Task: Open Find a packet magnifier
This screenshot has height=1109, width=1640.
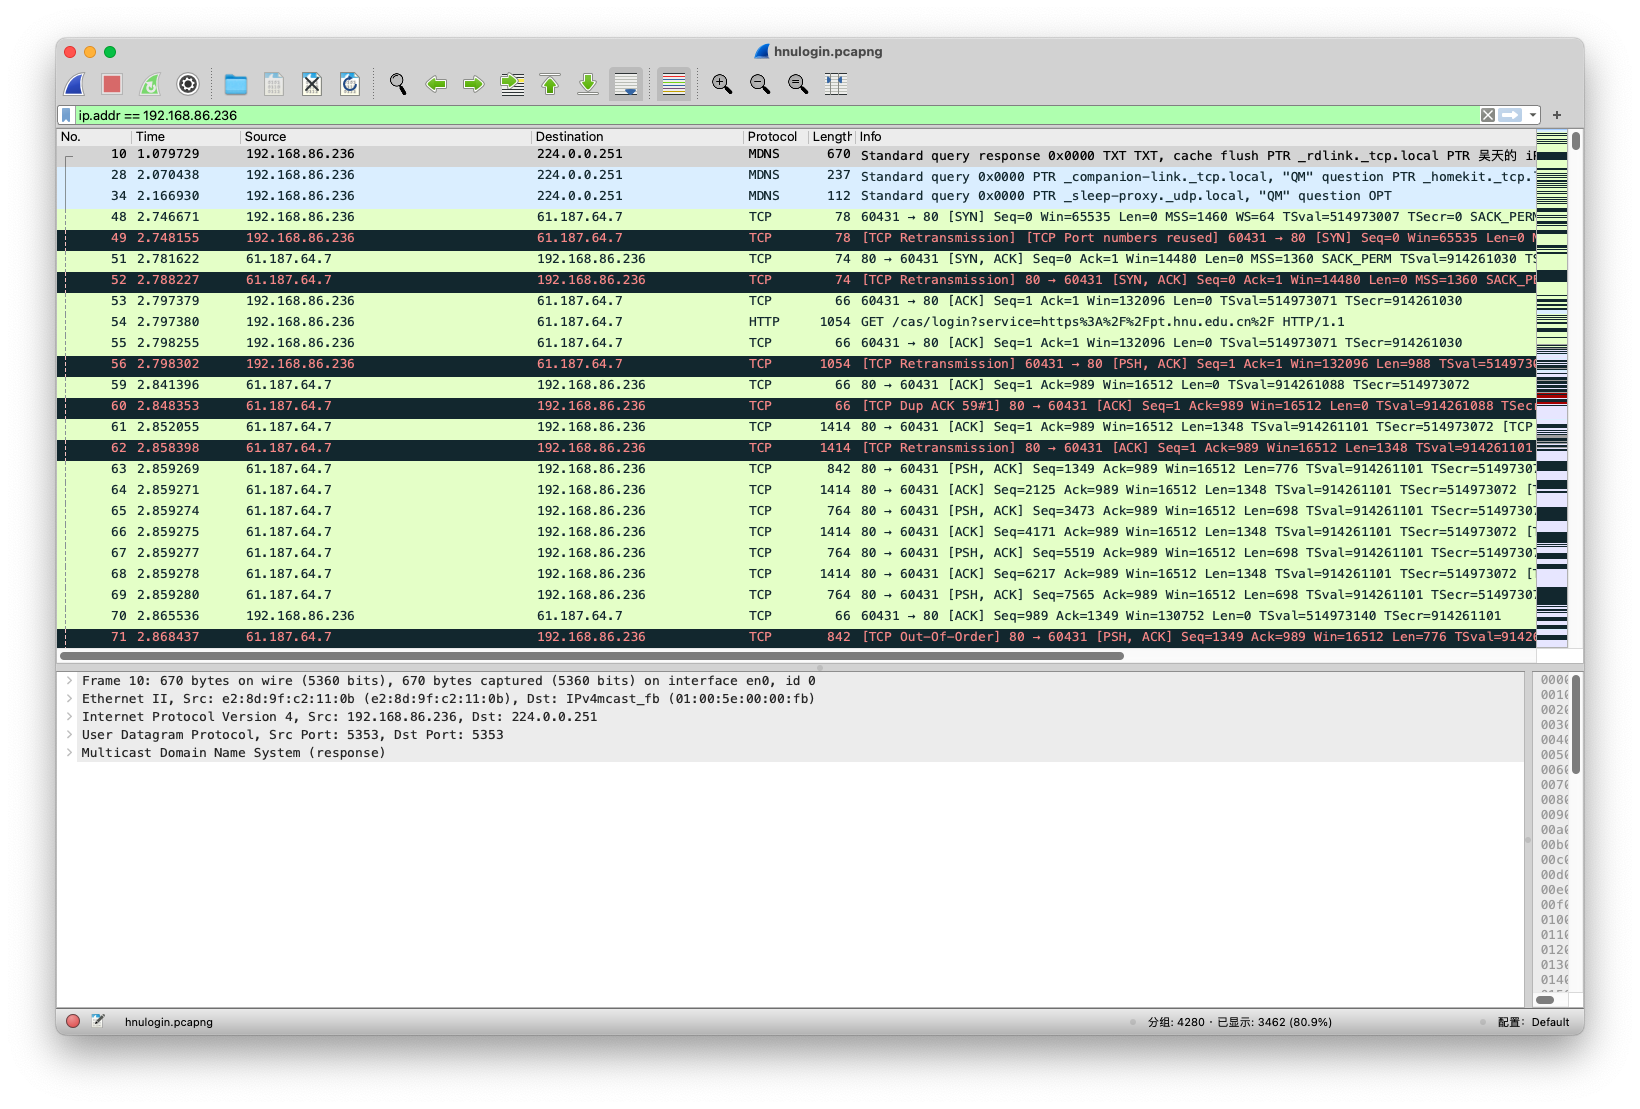Action: [x=398, y=84]
